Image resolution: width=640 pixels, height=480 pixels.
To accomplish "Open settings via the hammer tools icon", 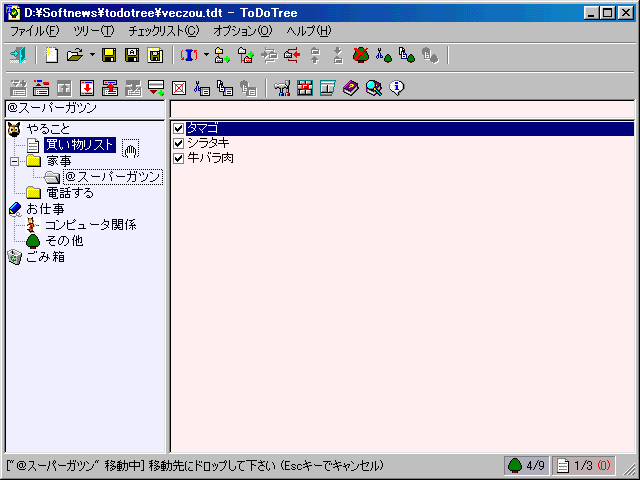I will point(282,88).
